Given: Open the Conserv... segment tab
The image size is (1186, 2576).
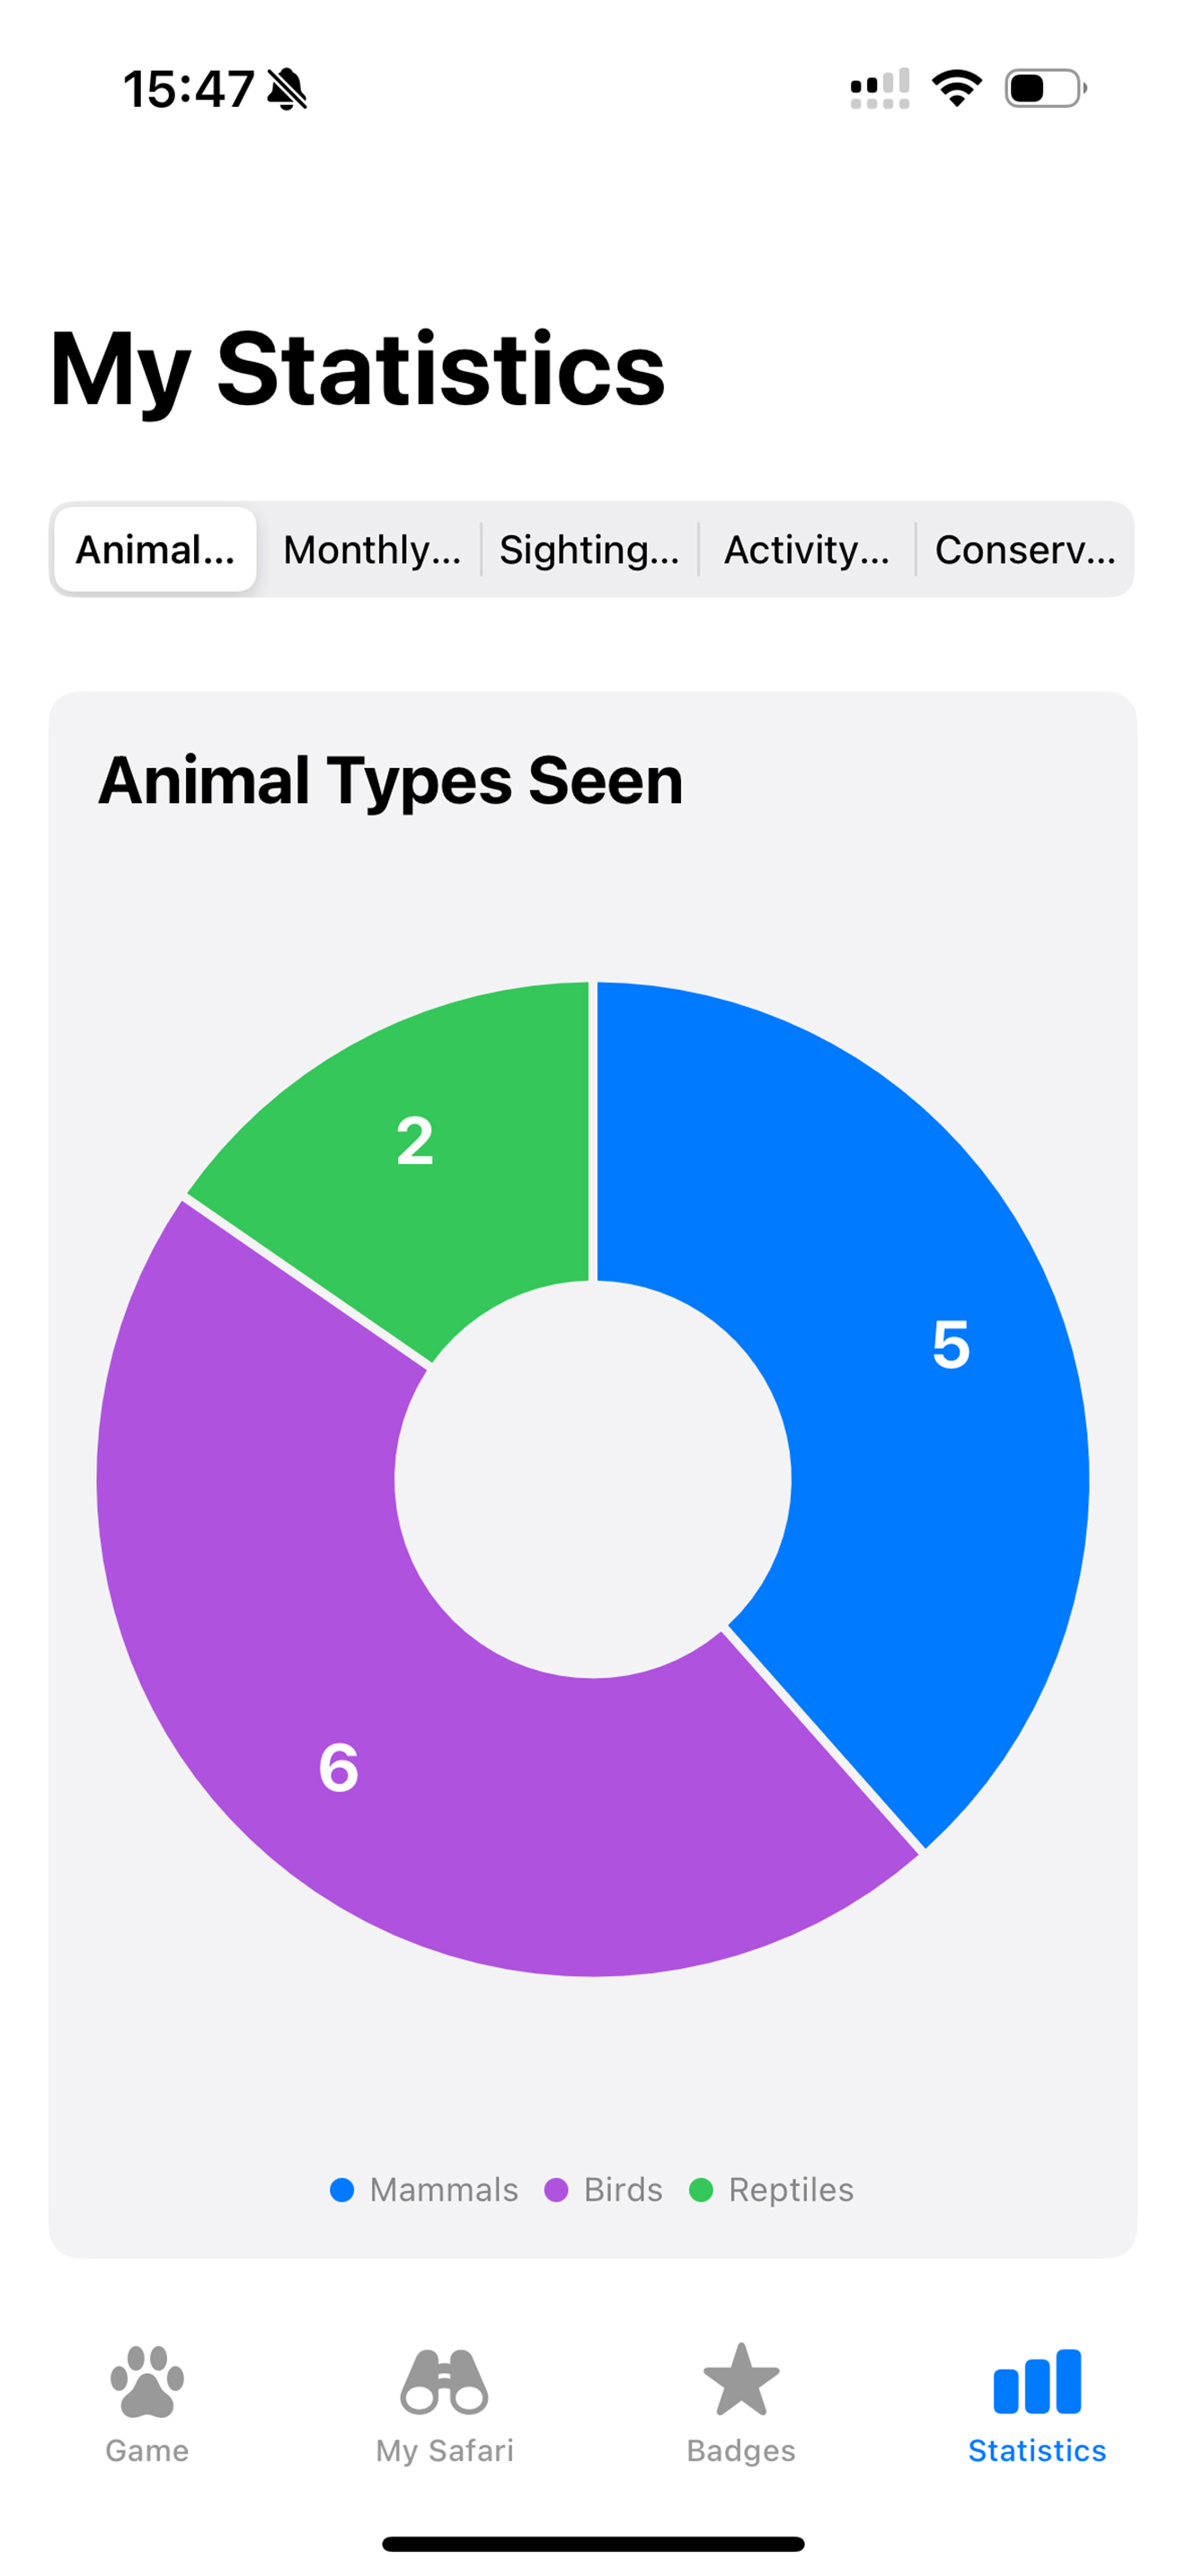Looking at the screenshot, I should coord(1024,550).
